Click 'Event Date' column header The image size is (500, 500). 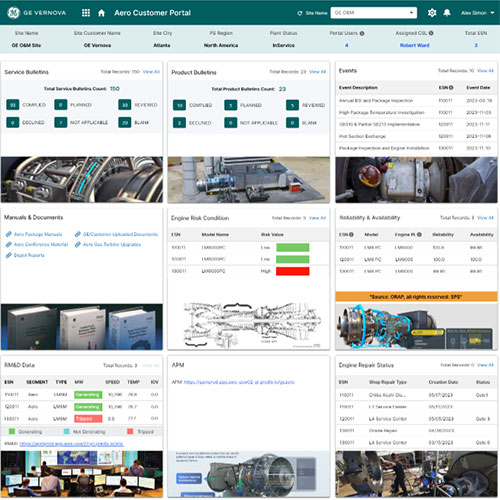click(x=478, y=87)
